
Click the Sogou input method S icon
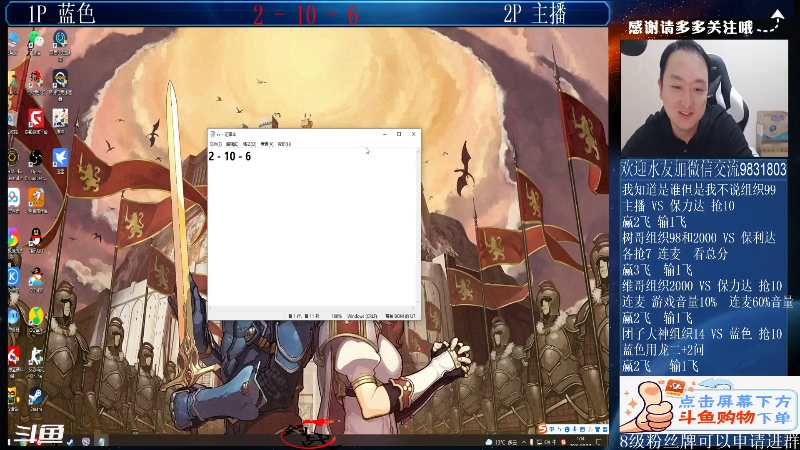pyautogui.click(x=542, y=429)
